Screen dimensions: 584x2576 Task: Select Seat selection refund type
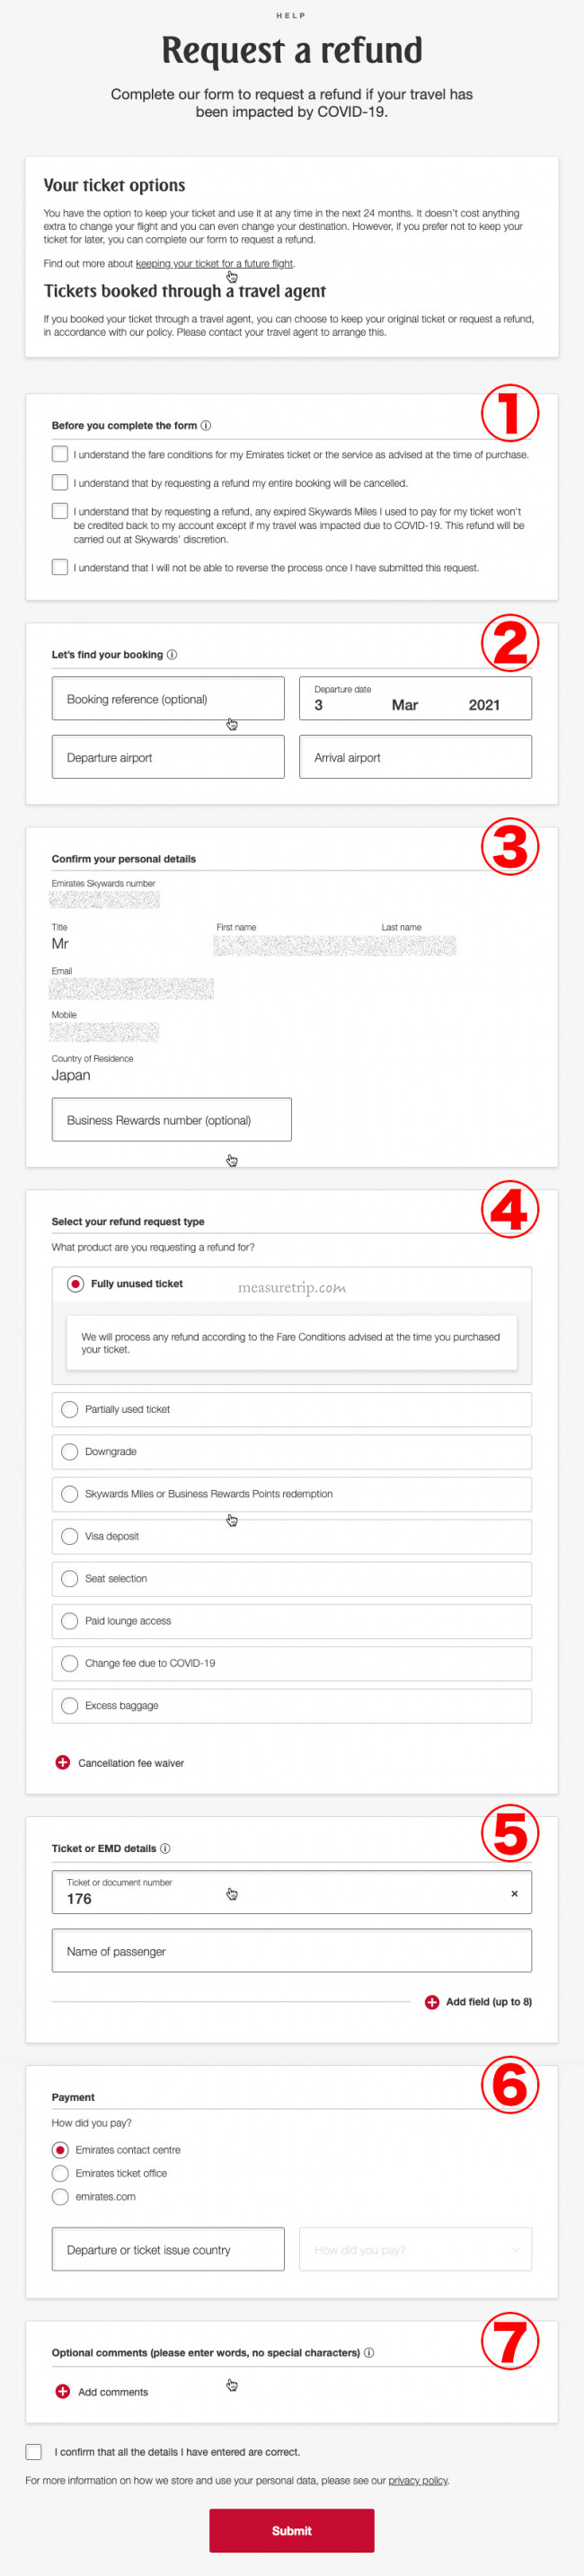coord(291,1578)
